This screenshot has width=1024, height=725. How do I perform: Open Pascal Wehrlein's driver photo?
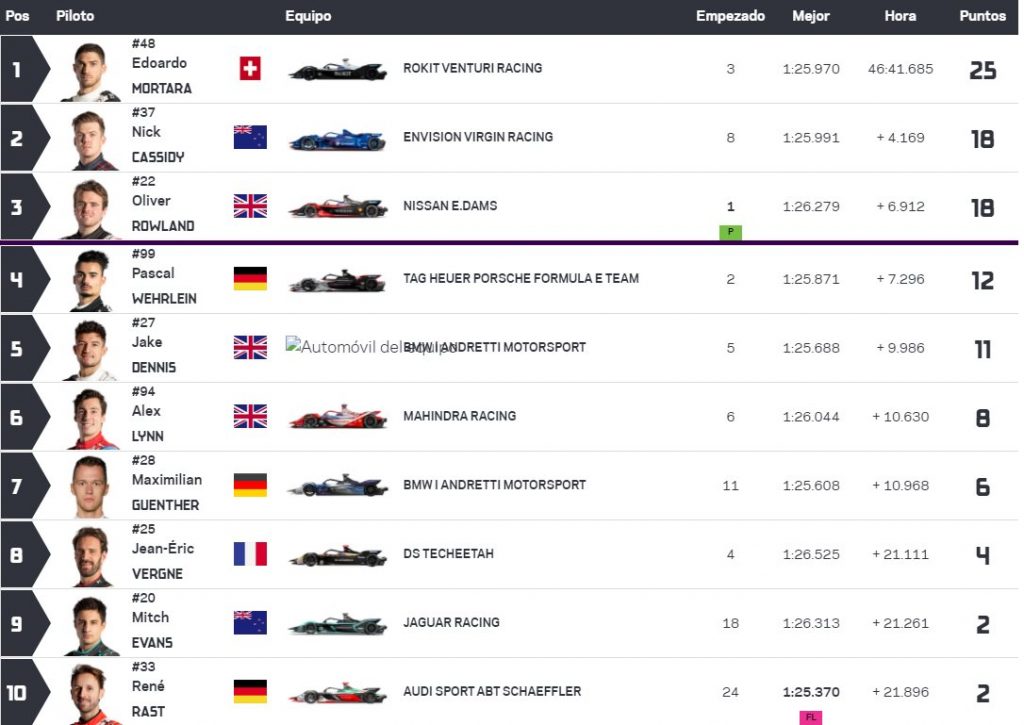coord(90,281)
